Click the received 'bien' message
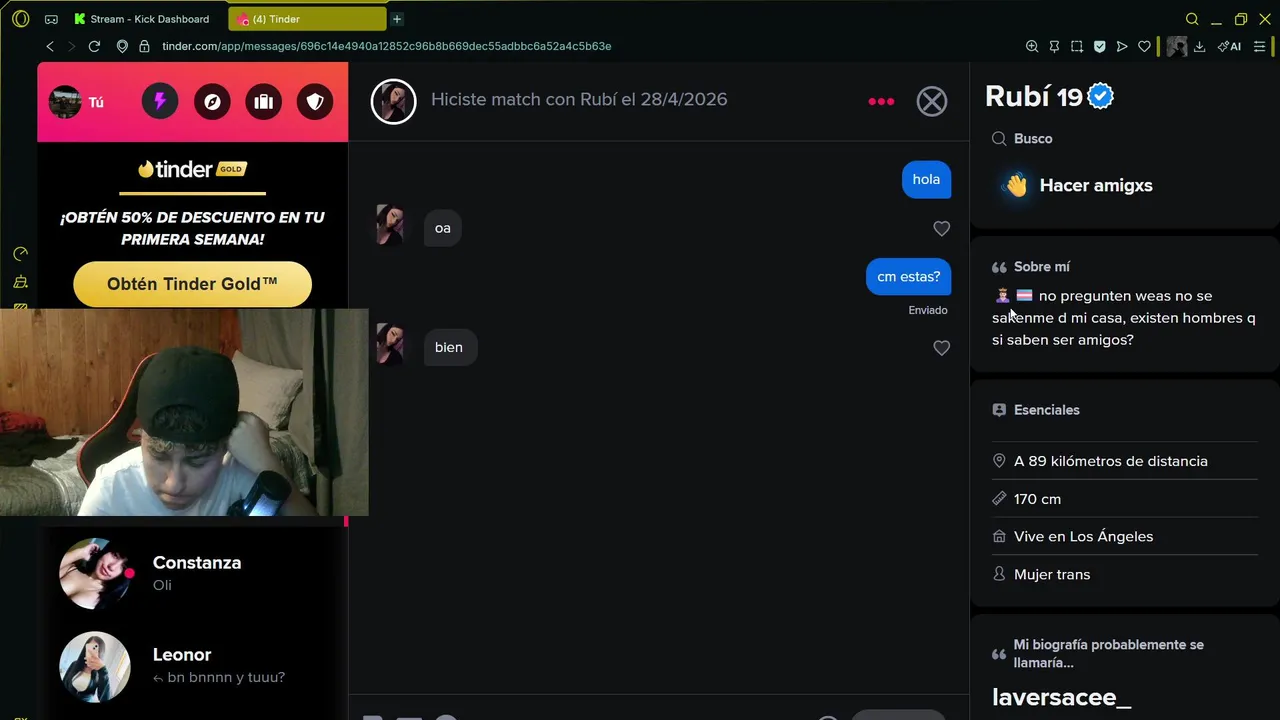The height and width of the screenshot is (720, 1280). [x=449, y=347]
